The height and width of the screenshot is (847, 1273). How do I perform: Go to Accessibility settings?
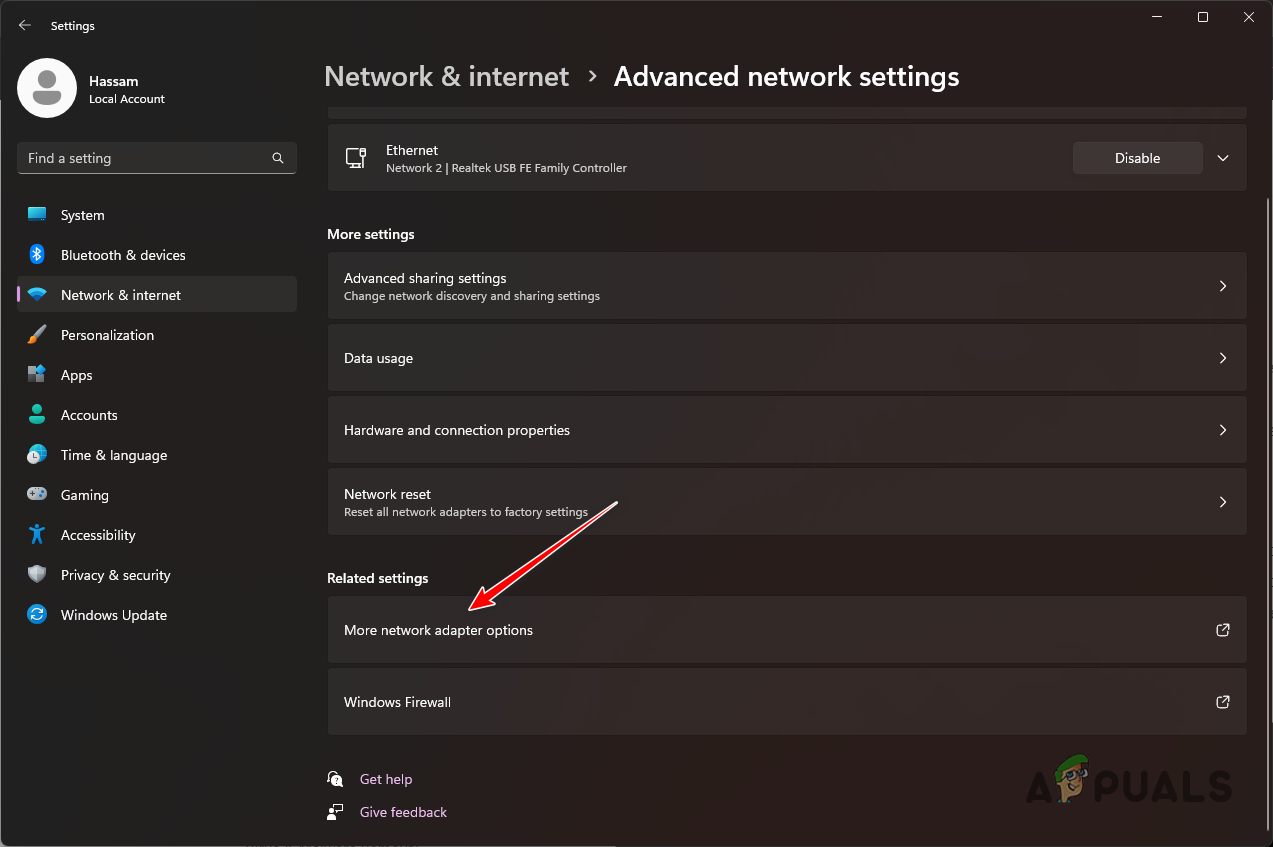click(97, 534)
